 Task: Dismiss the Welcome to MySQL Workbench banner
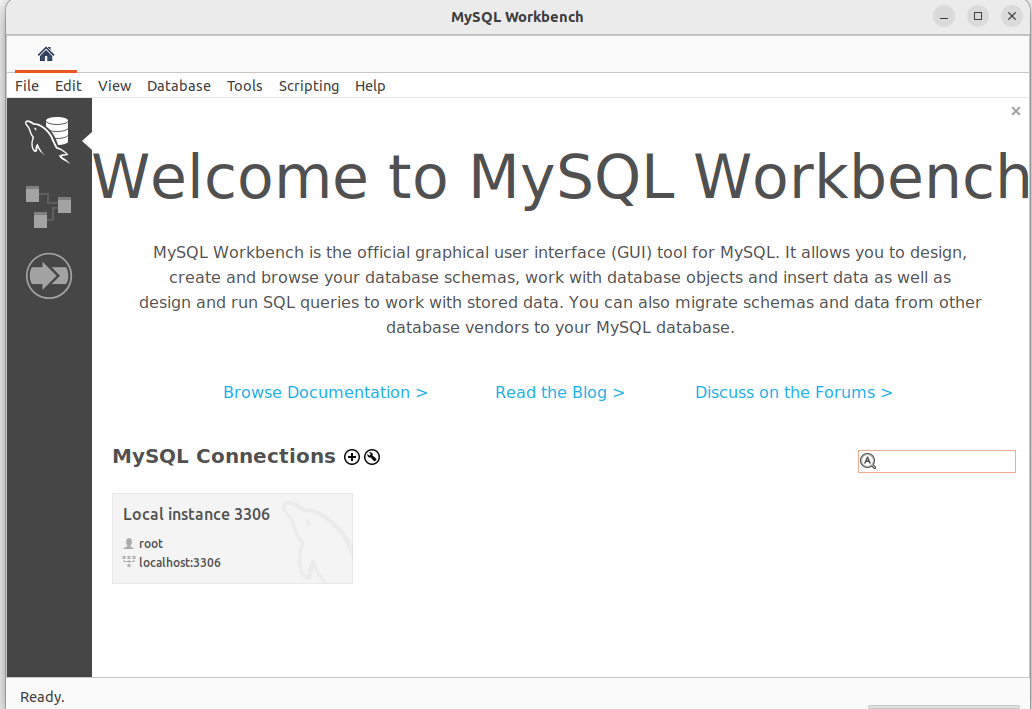1015,111
